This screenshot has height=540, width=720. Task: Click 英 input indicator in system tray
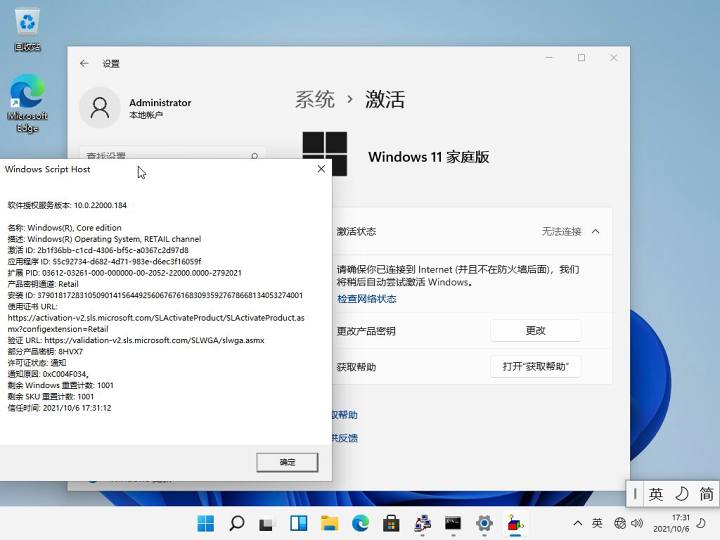(597, 523)
